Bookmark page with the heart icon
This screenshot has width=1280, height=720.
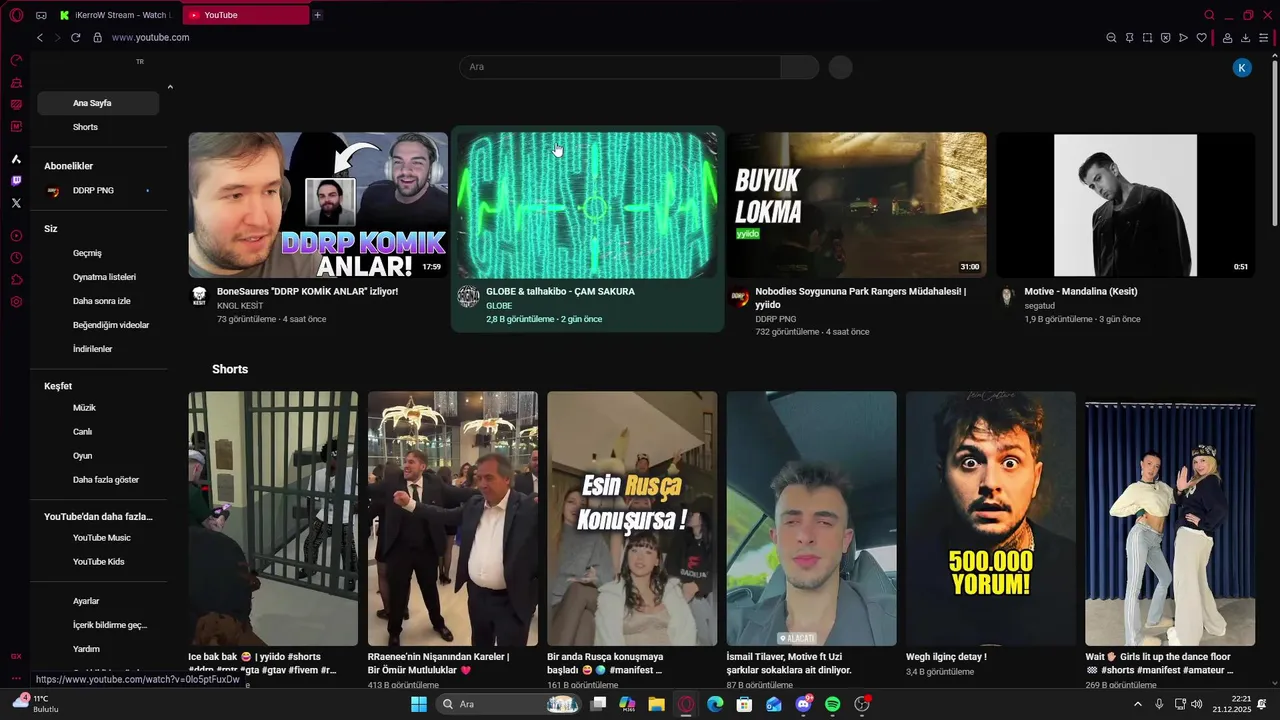pyautogui.click(x=1201, y=38)
